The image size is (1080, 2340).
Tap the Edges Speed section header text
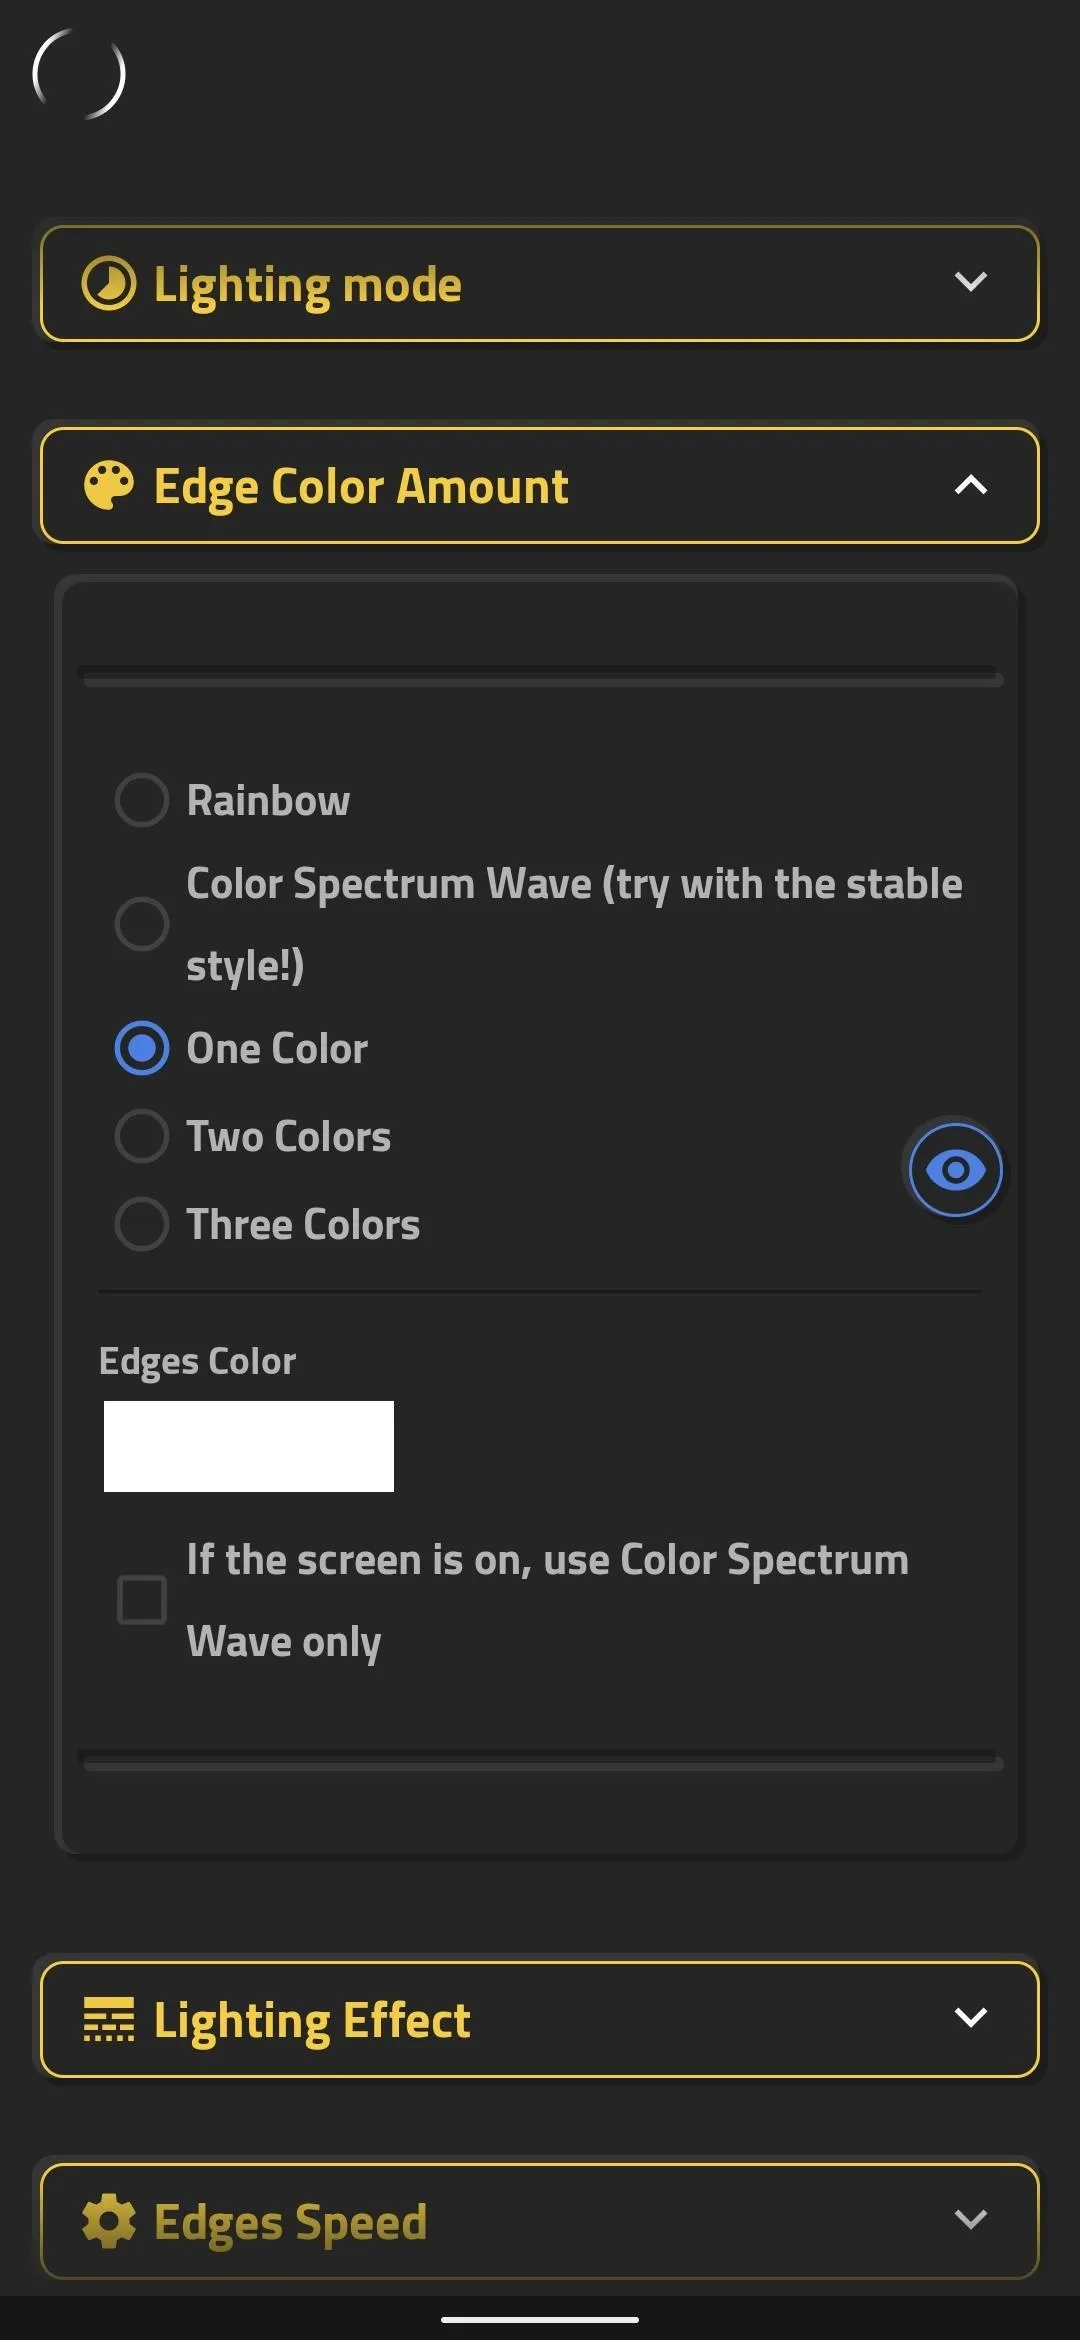tap(291, 2223)
